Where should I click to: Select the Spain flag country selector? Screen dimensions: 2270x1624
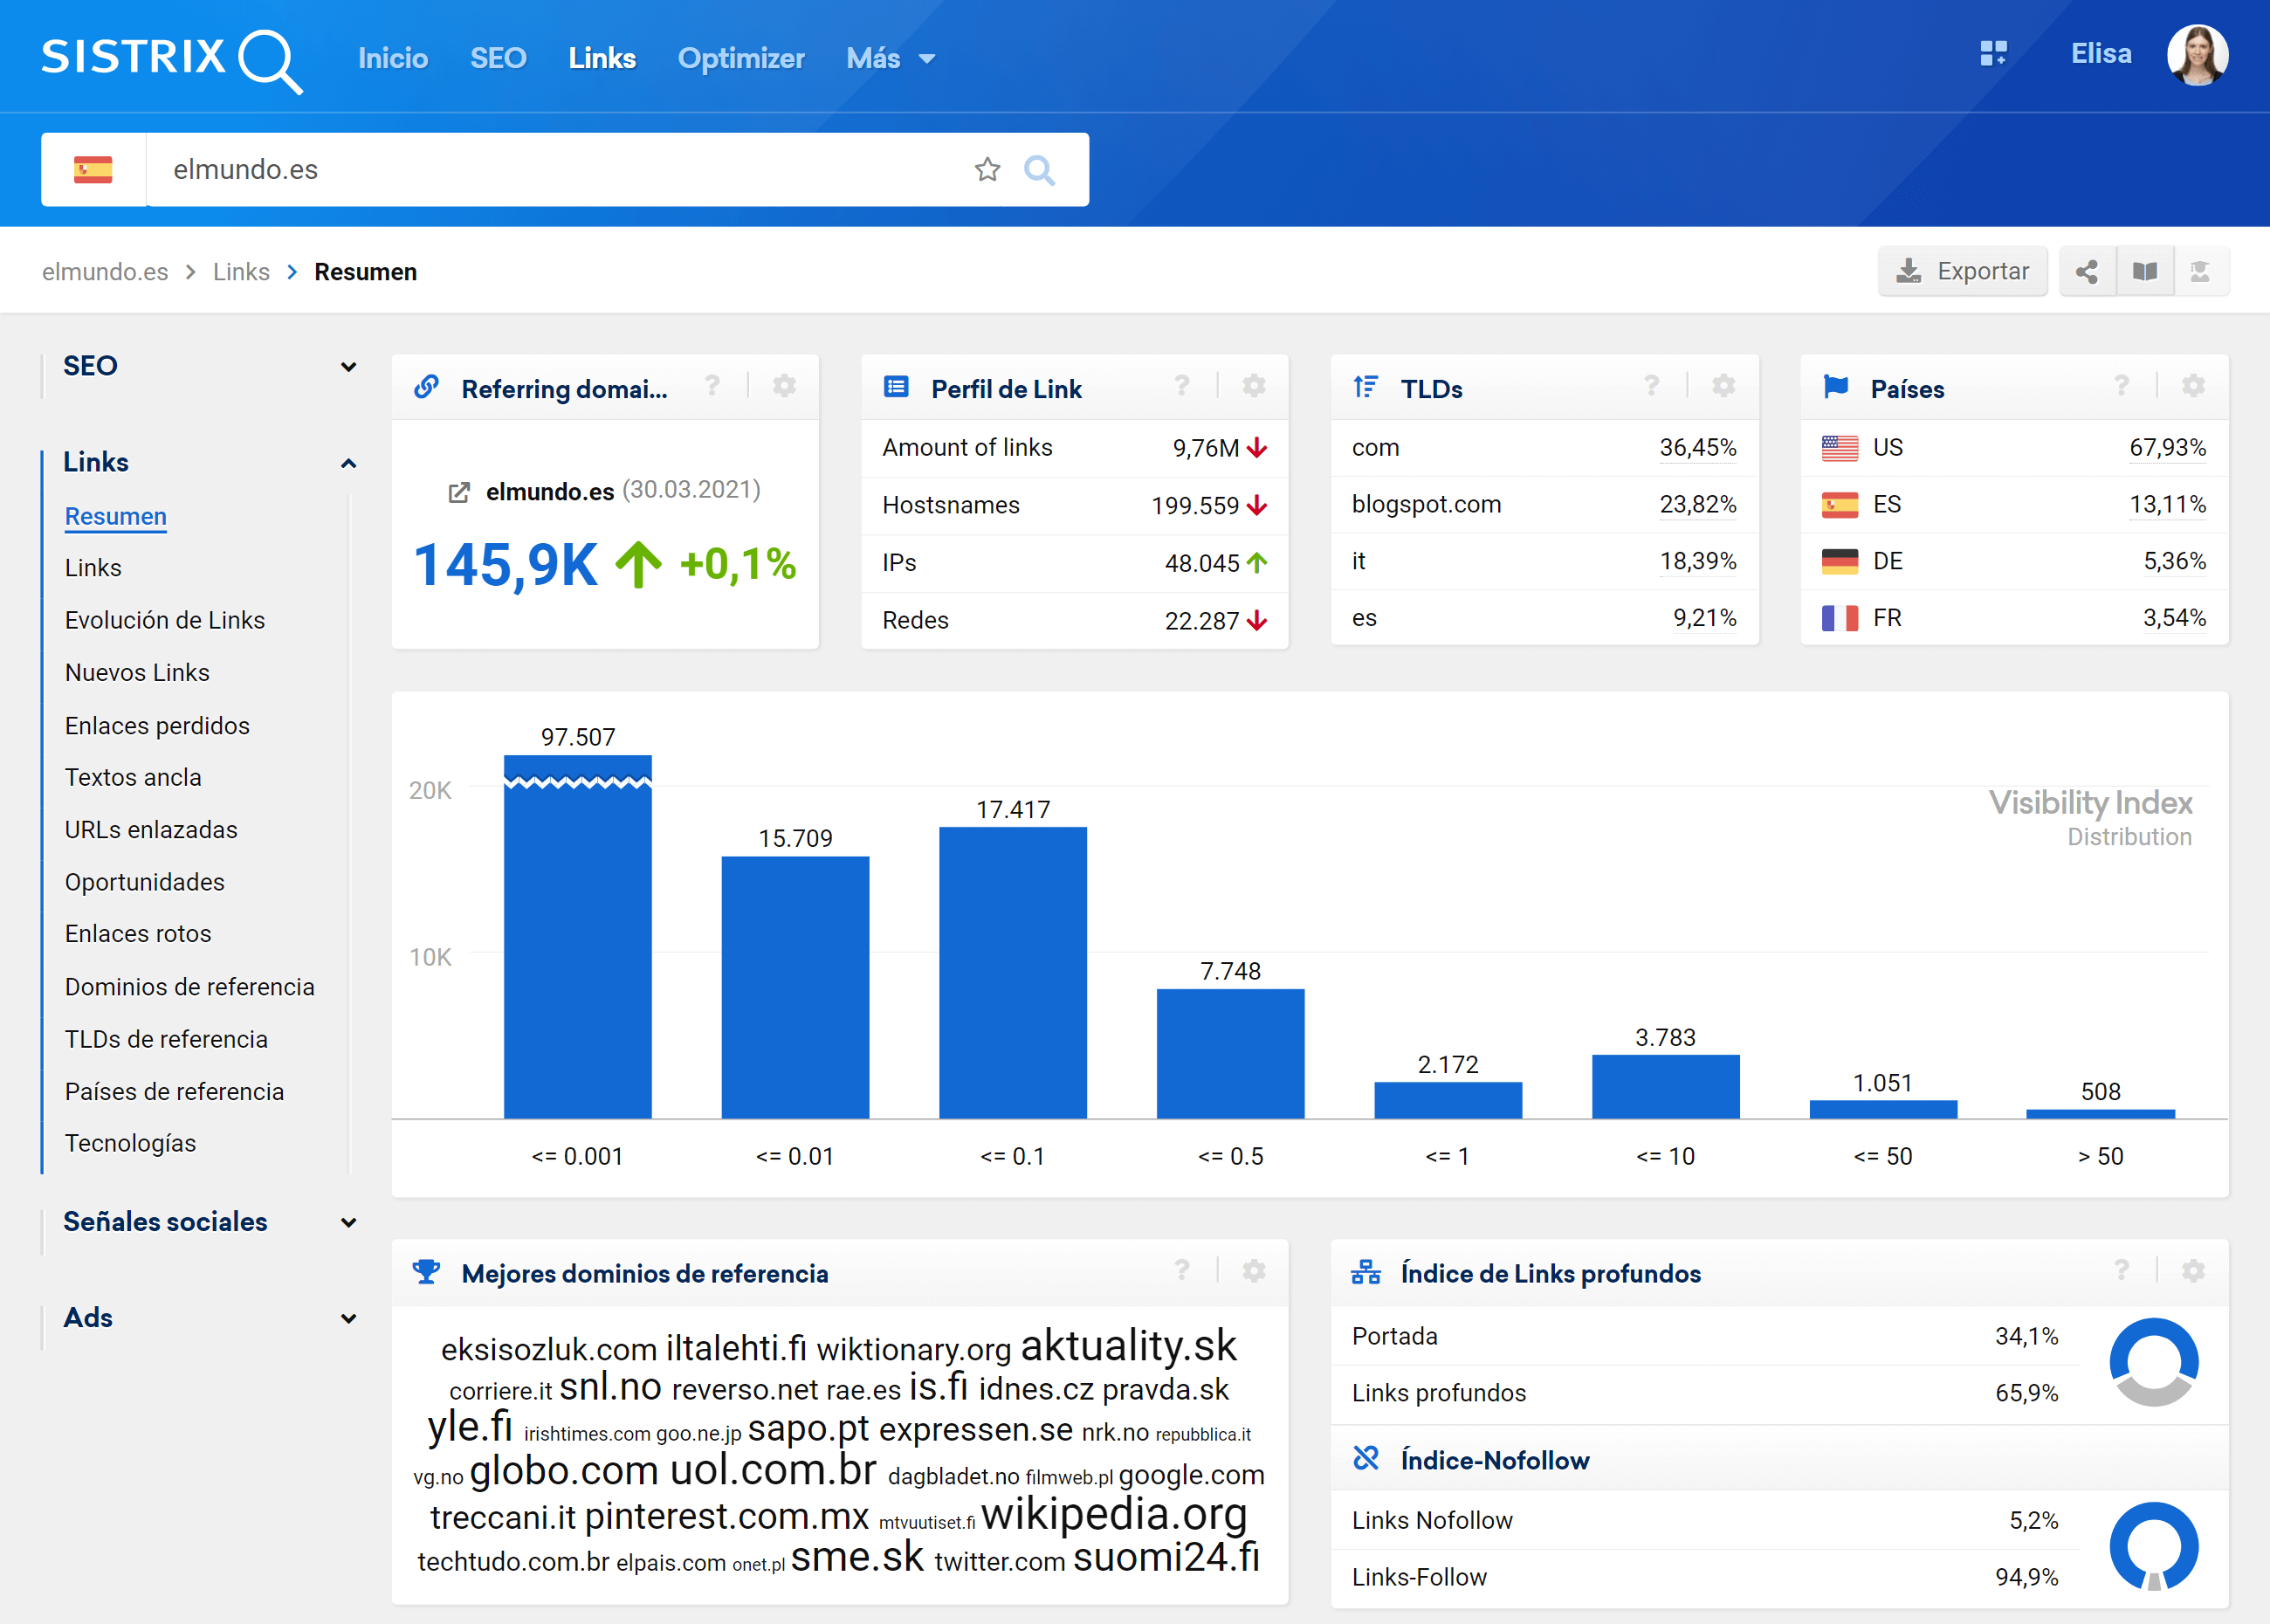coord(93,170)
